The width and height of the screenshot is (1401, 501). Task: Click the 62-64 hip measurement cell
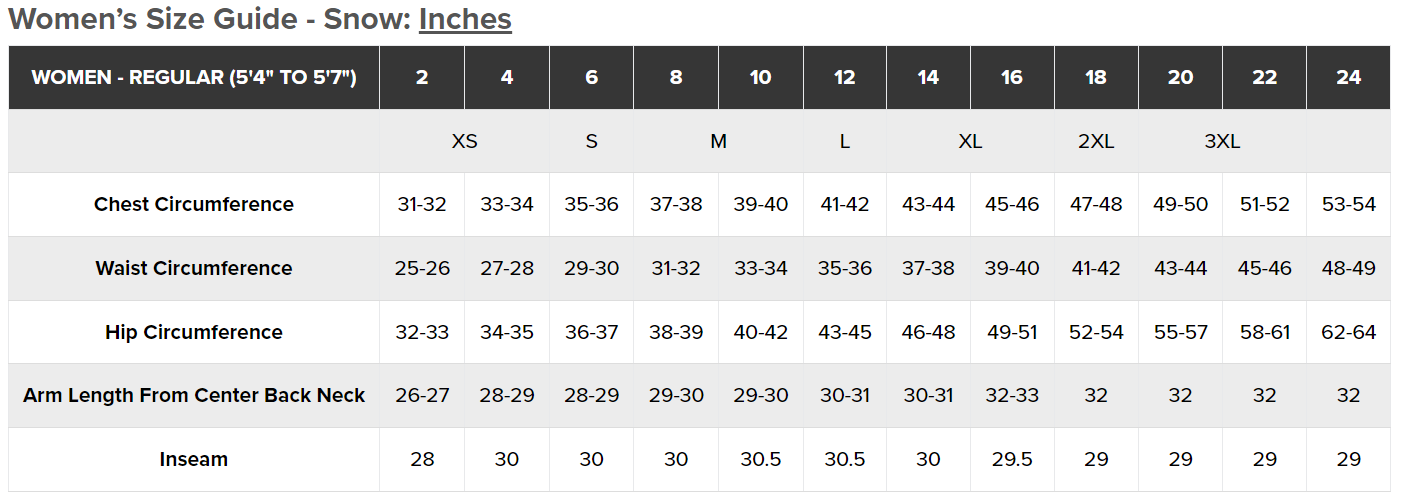coord(1348,332)
